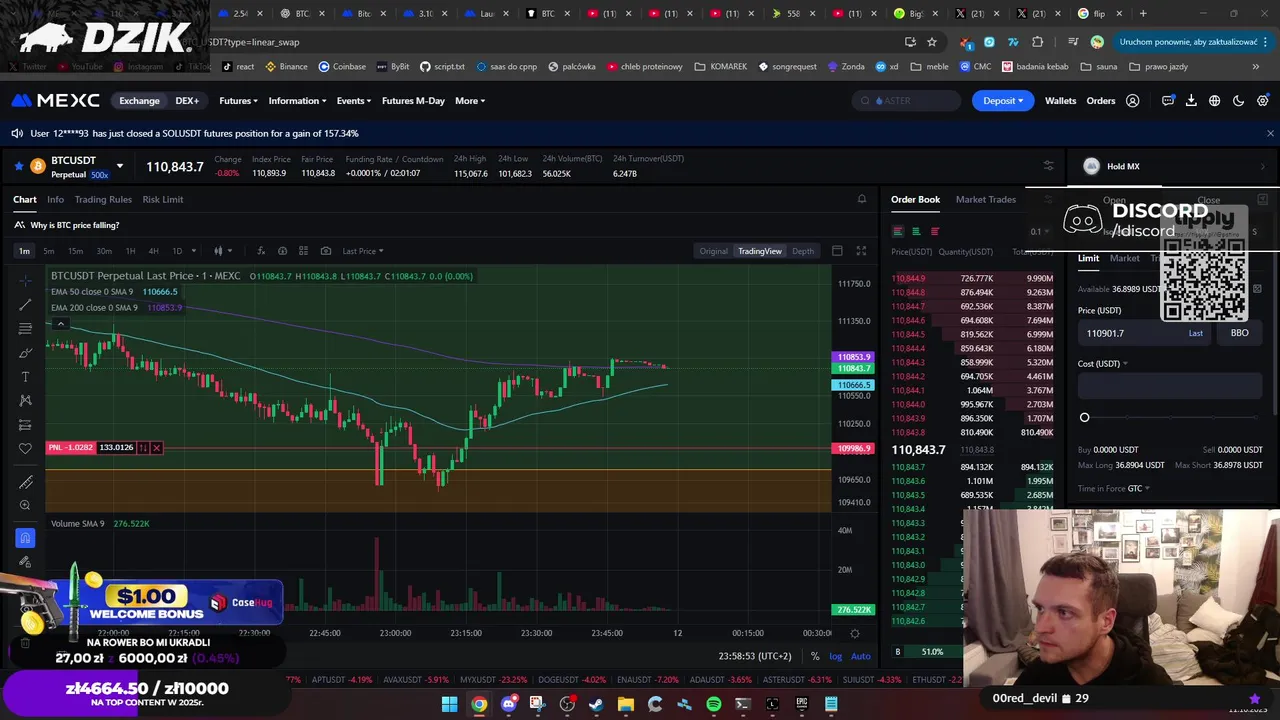
Task: Activate the zoom-in magnifier tool
Action: click(x=25, y=505)
